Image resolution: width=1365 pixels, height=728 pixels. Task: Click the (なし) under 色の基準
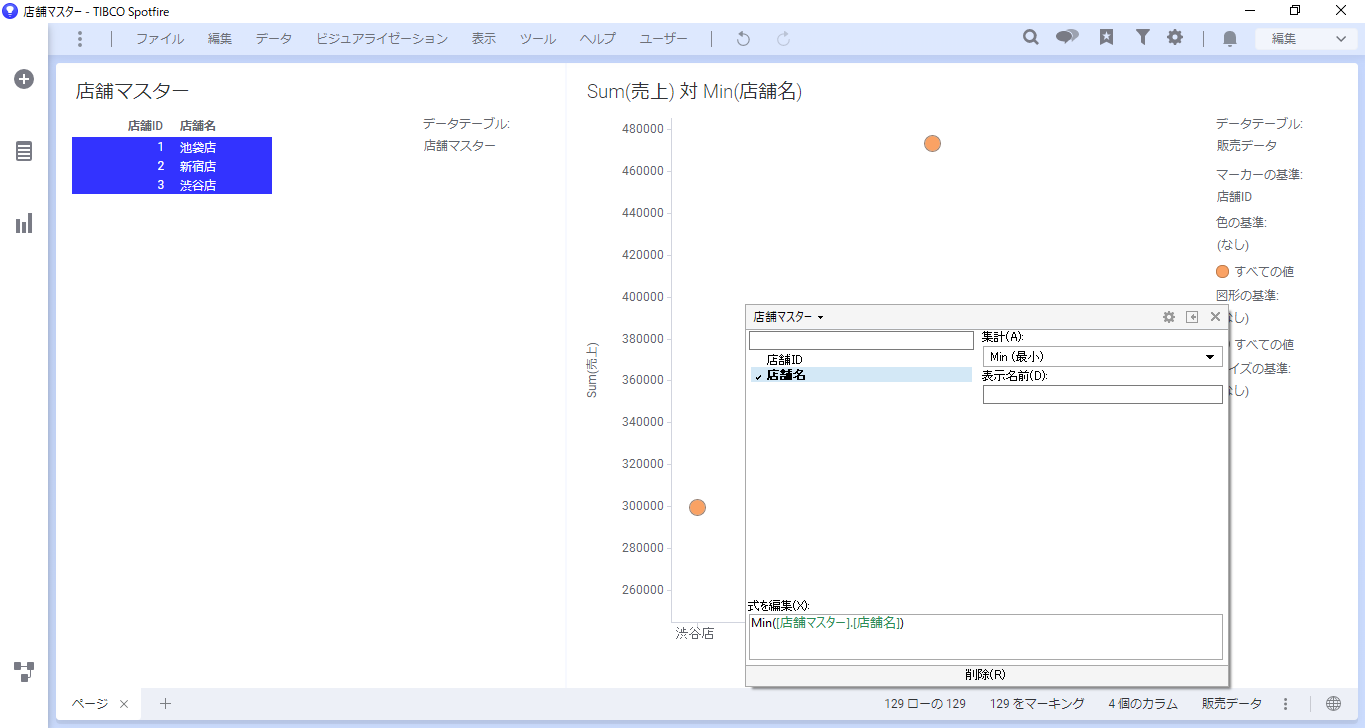click(1233, 245)
